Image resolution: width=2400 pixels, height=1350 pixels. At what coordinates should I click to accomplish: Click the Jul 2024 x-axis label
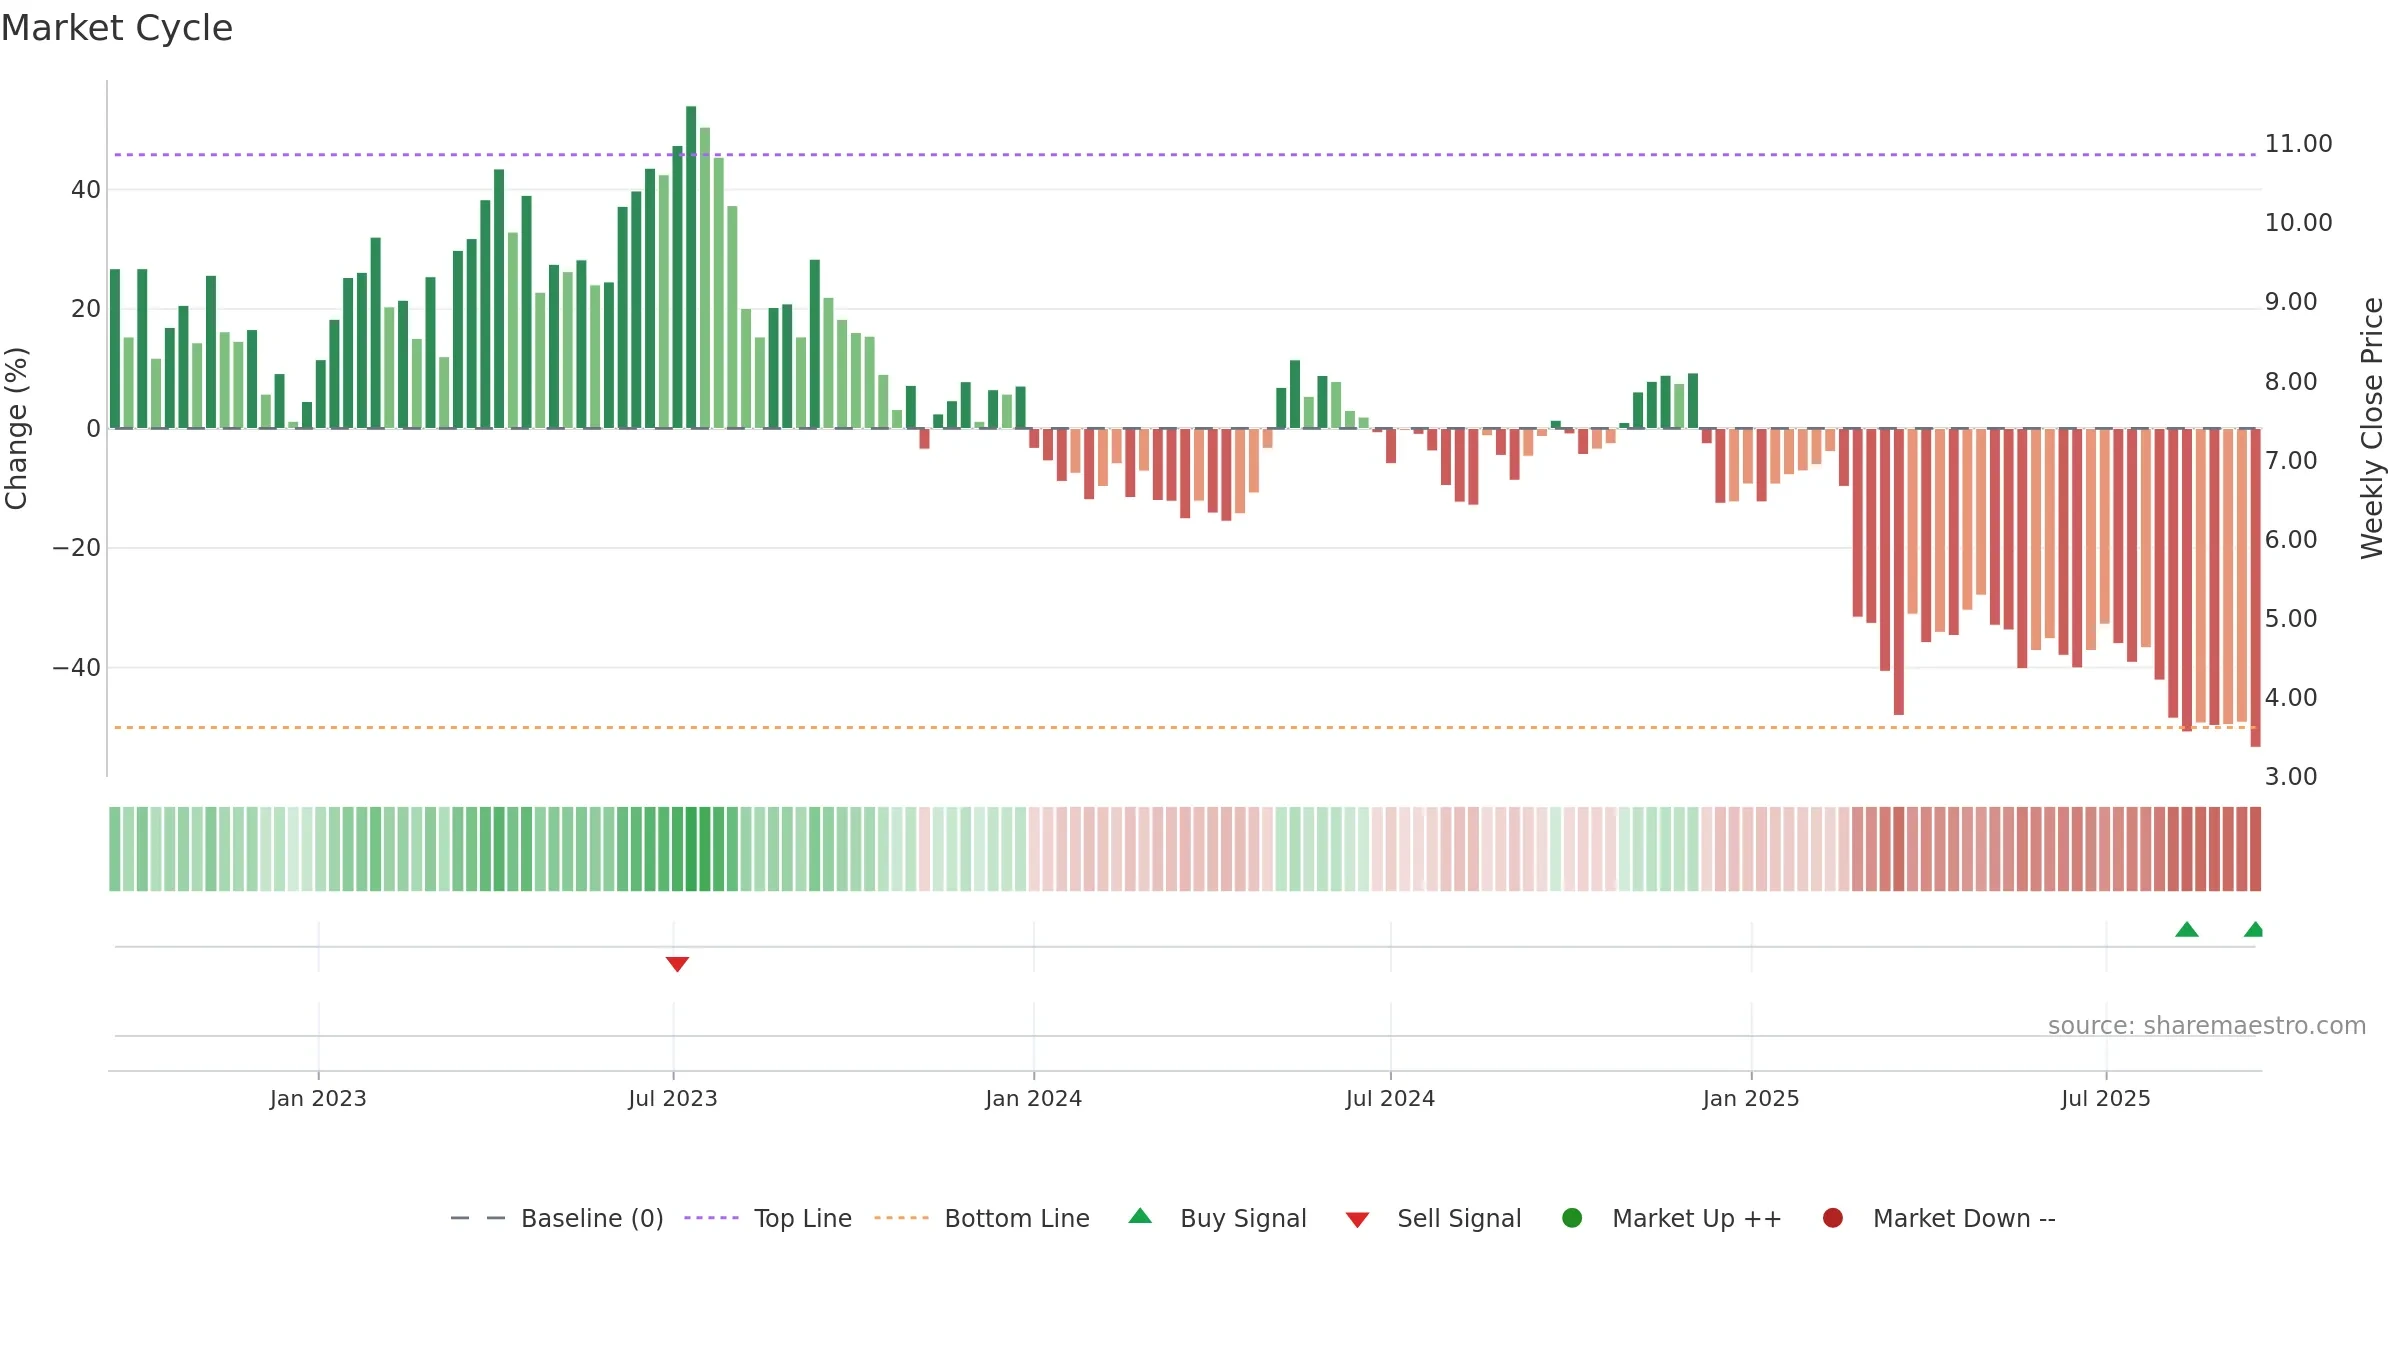click(1390, 1098)
